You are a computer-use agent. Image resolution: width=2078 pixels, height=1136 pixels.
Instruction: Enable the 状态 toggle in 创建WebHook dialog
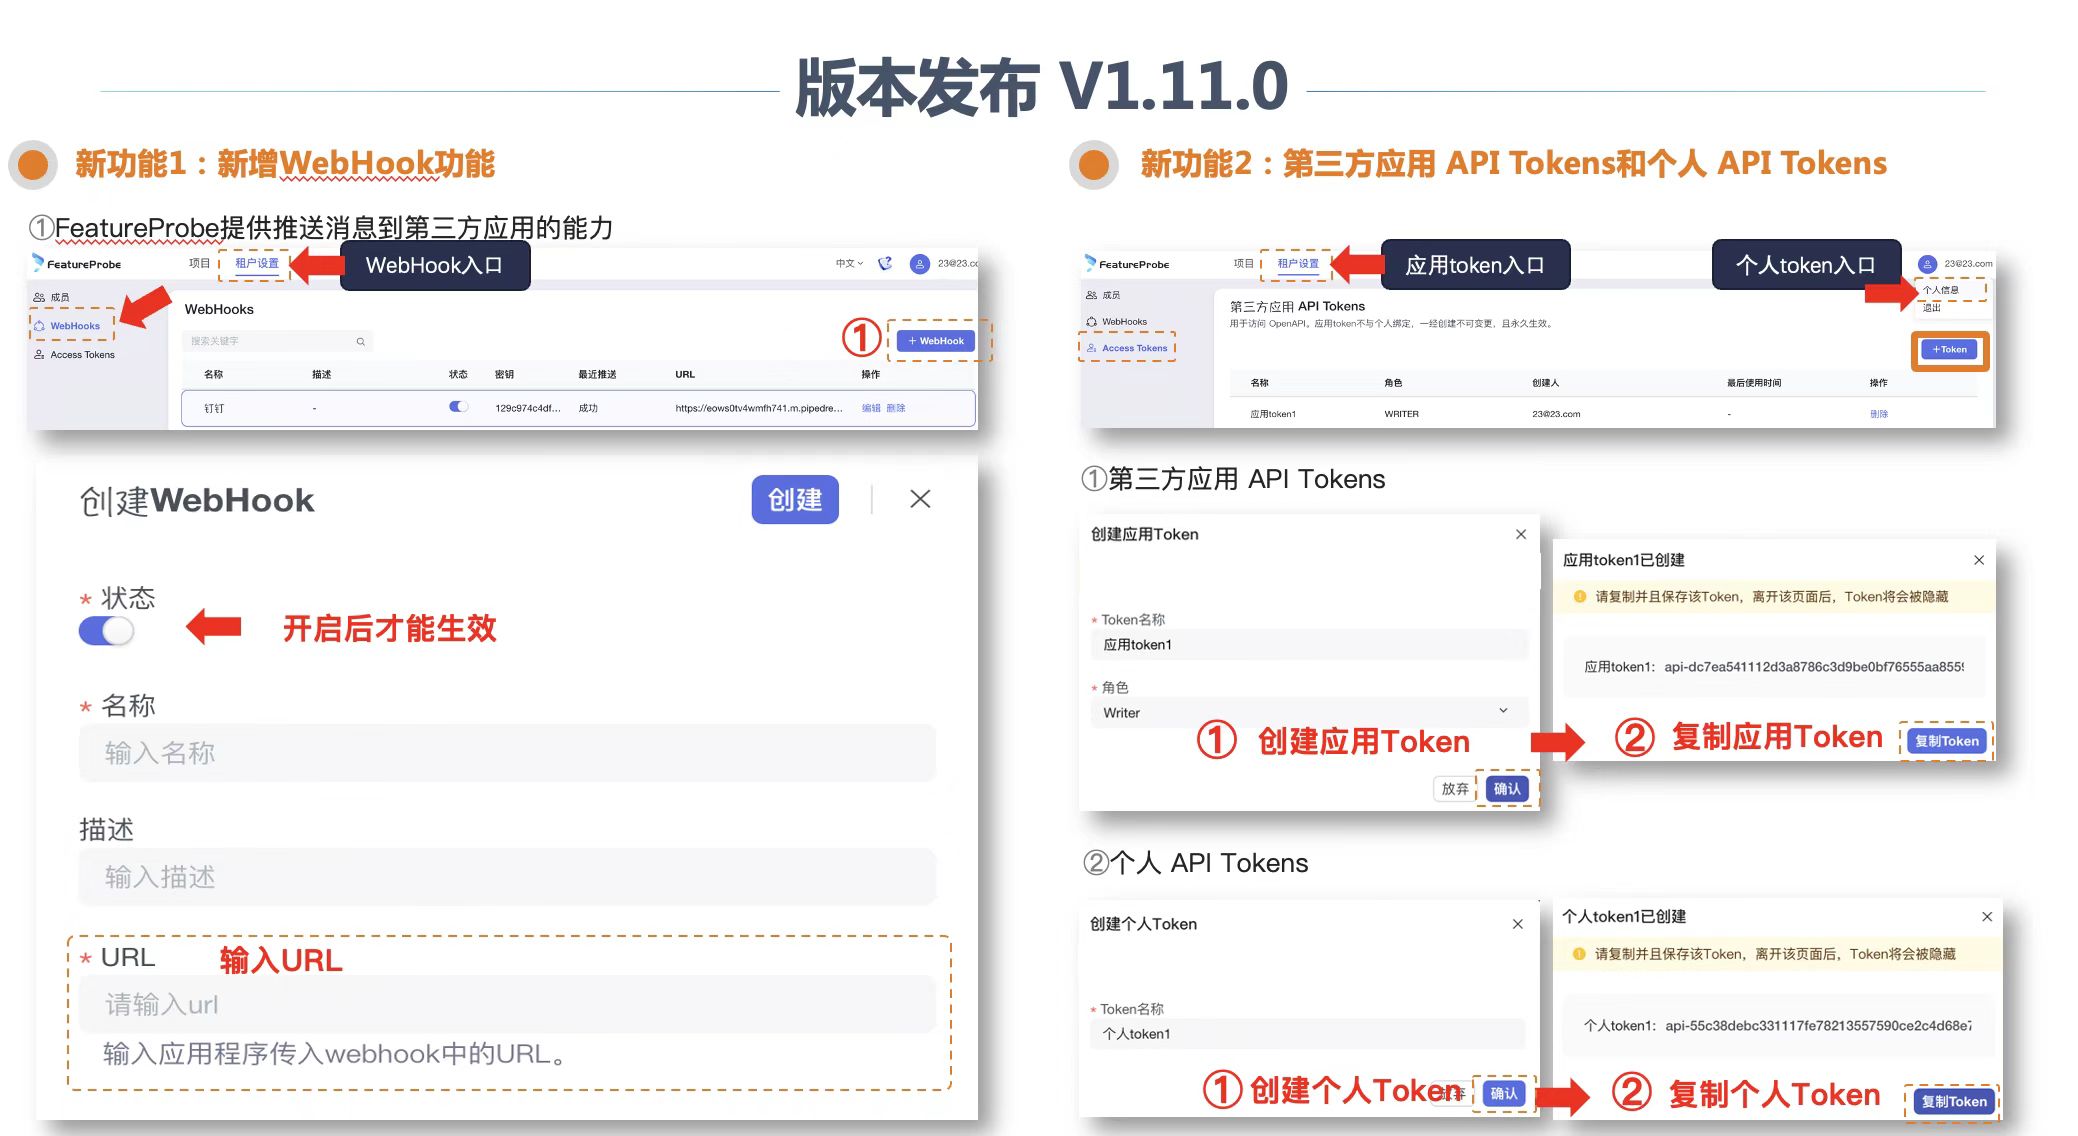click(106, 631)
